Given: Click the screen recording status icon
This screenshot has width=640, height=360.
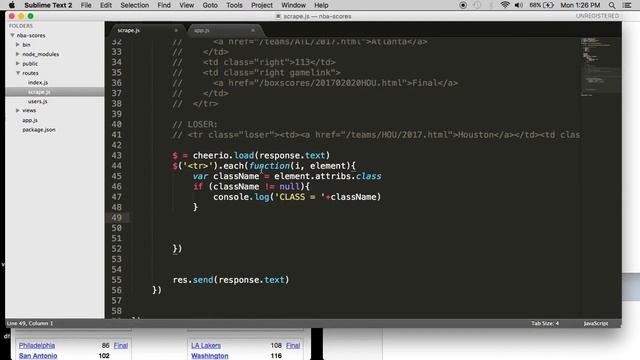Looking at the screenshot, I should pos(463,5).
